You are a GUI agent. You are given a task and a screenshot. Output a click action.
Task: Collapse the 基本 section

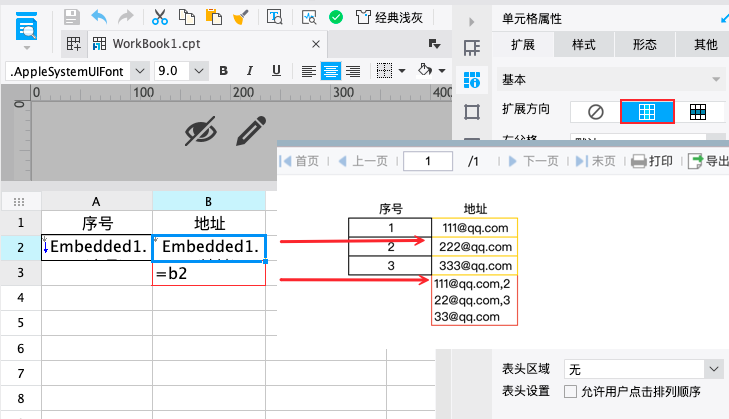click(x=716, y=80)
